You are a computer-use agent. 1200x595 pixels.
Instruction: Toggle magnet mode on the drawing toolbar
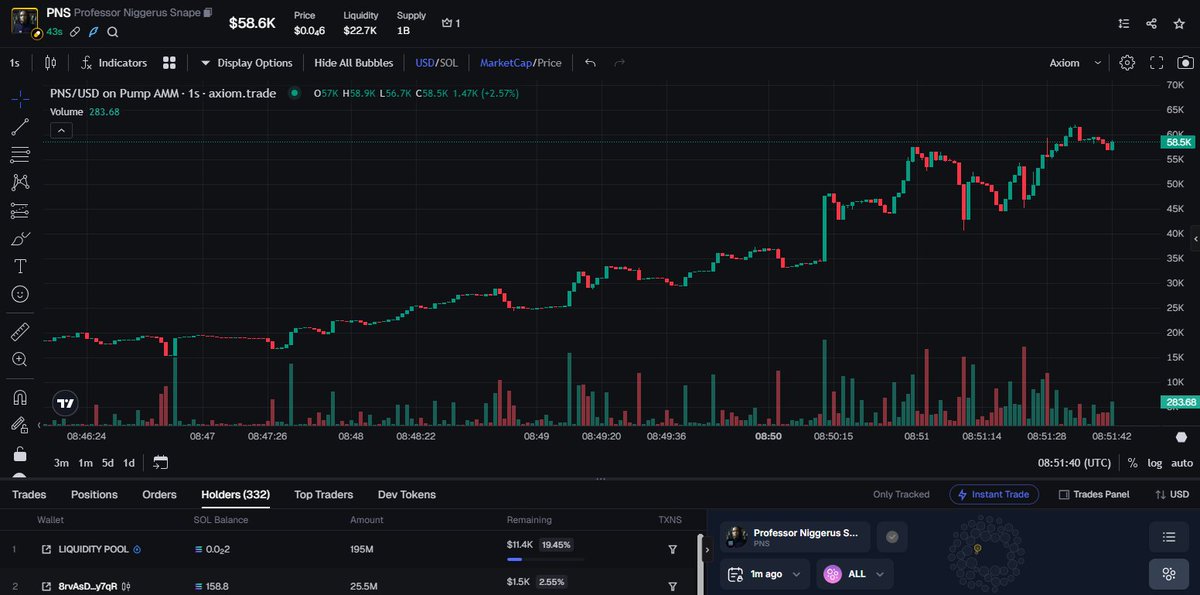(20, 396)
